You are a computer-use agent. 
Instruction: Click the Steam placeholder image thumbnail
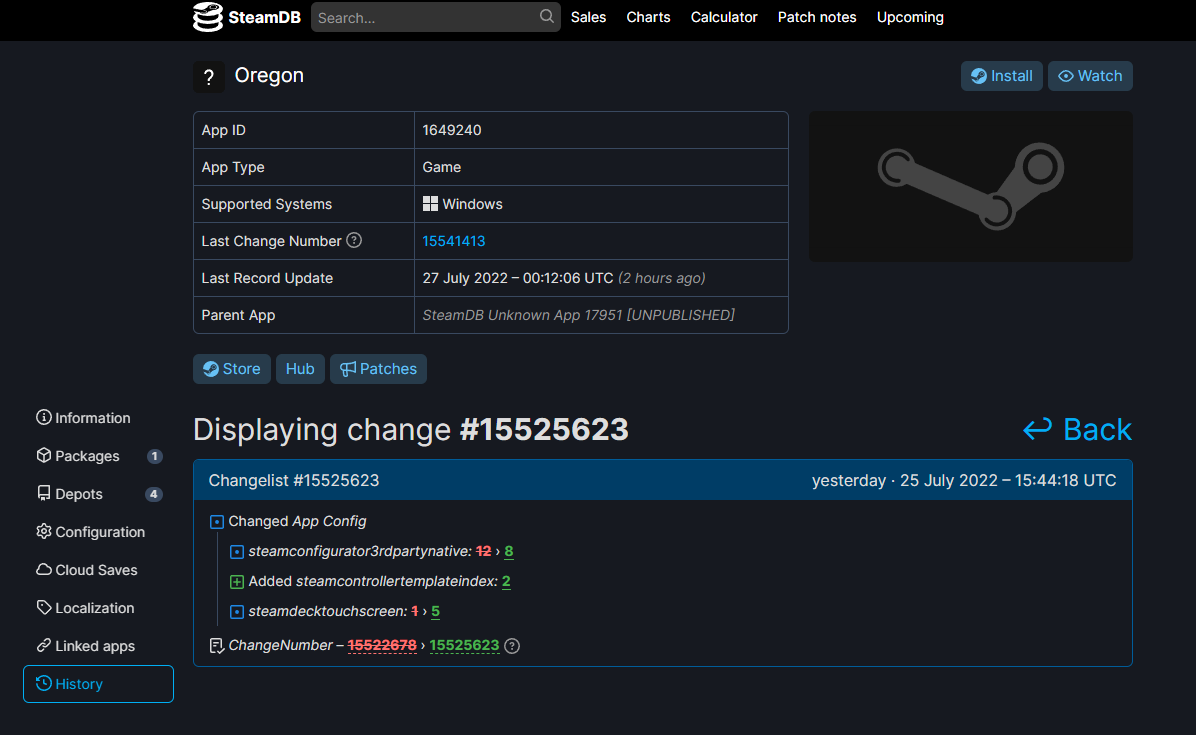pos(970,186)
